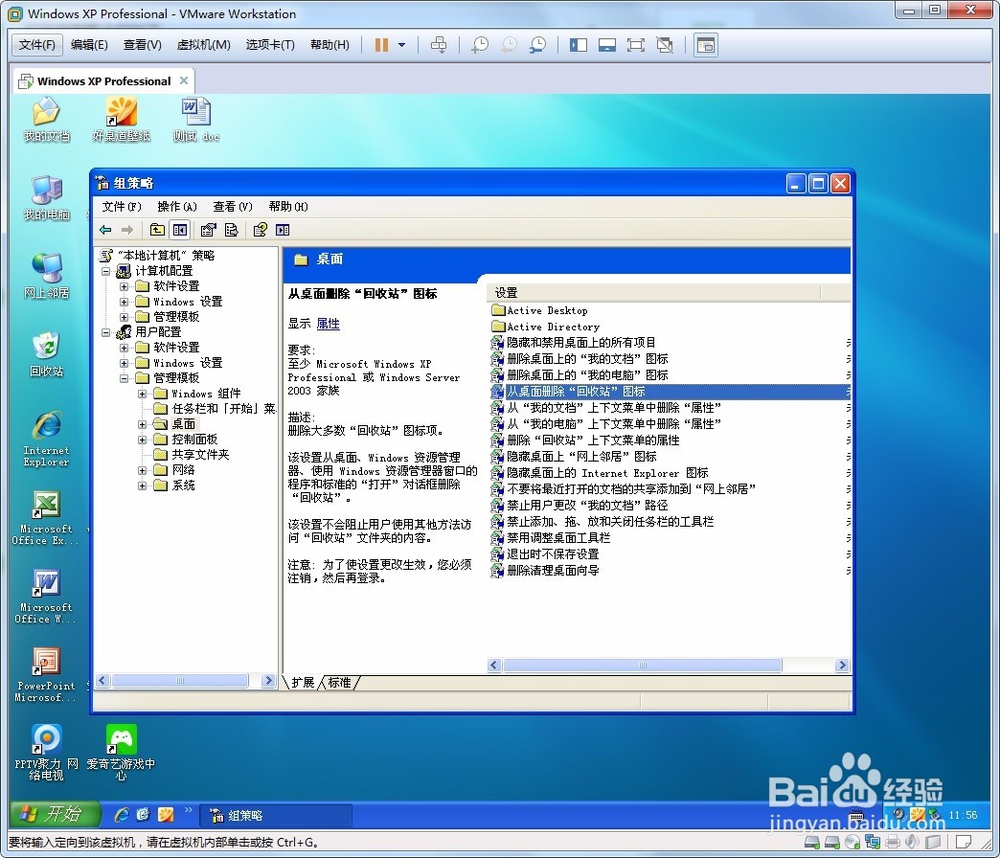
Task: Open the Properties toolbar icon in 组策略
Action: [x=209, y=230]
